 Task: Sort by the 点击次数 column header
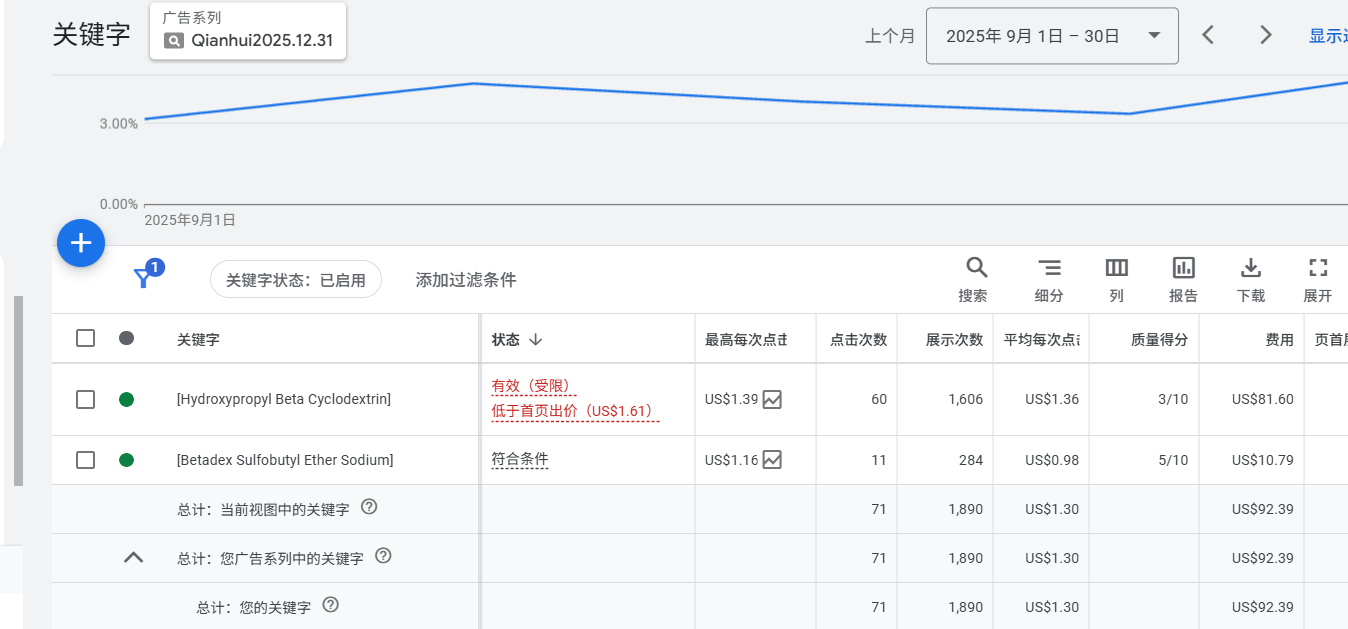point(858,340)
